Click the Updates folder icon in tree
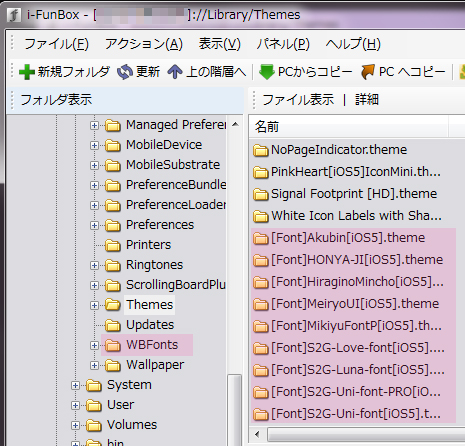This screenshot has height=446, width=465. point(113,325)
